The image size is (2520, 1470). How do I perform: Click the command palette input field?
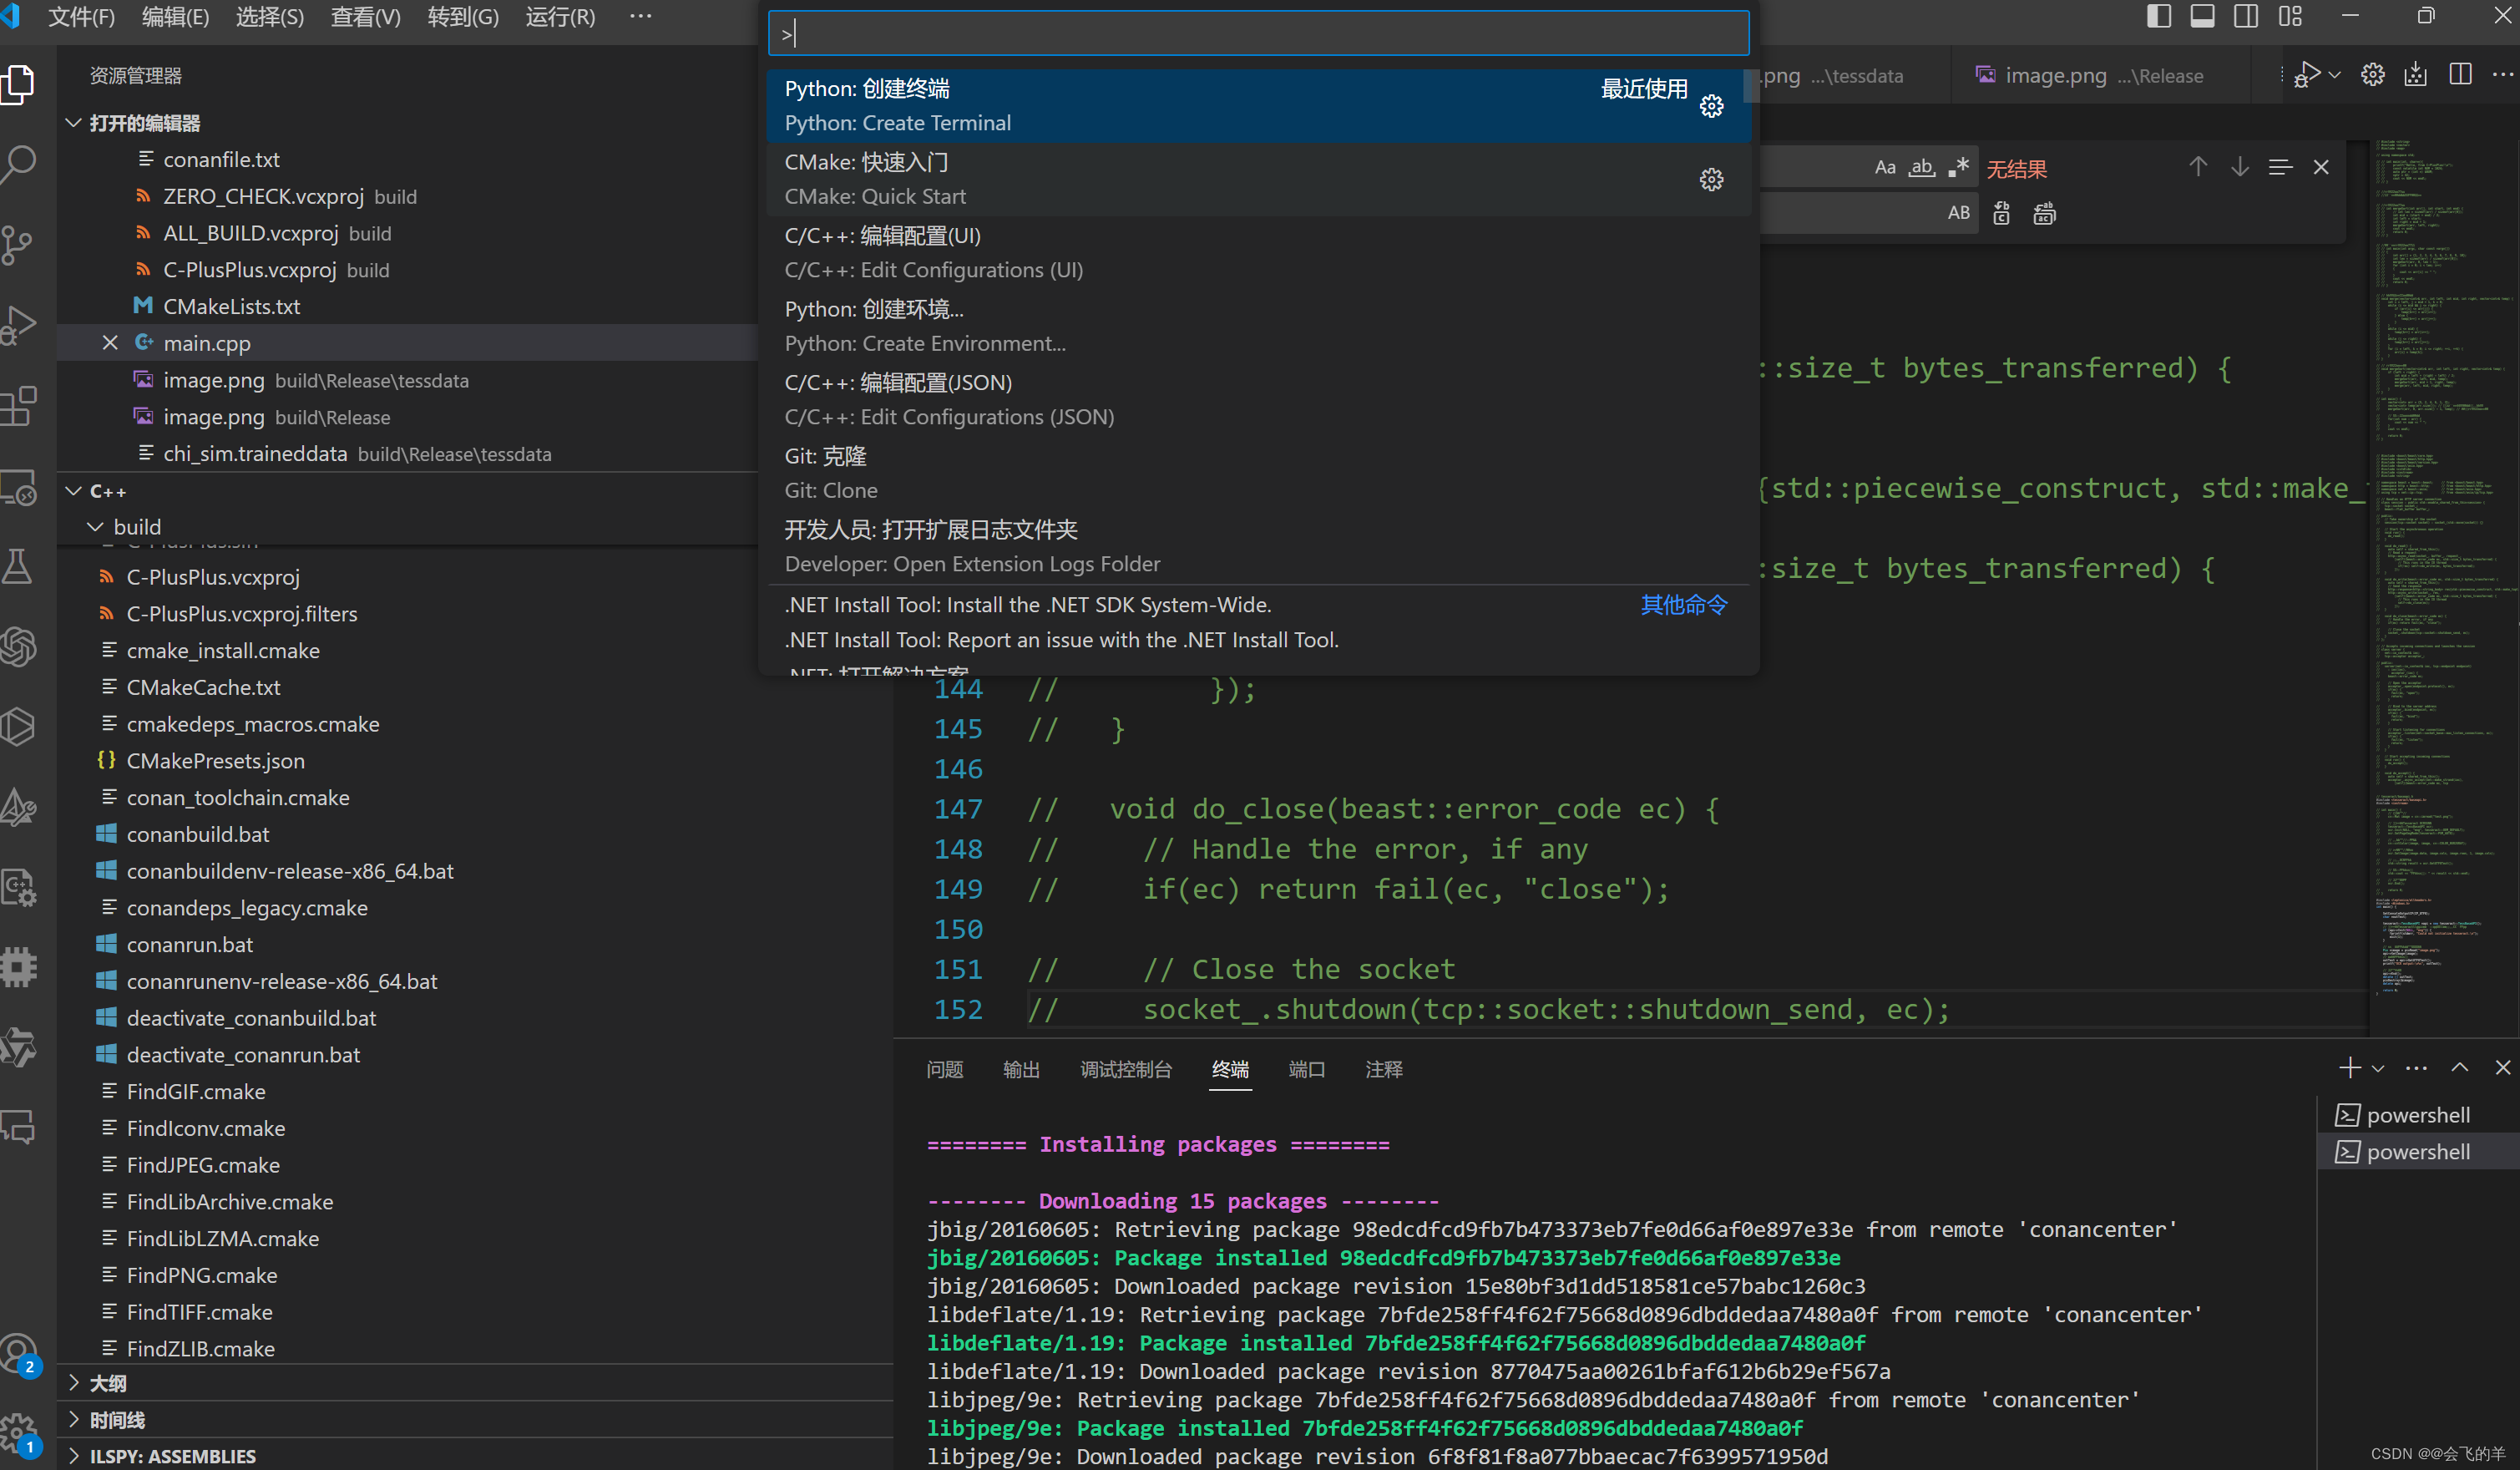pos(1258,34)
